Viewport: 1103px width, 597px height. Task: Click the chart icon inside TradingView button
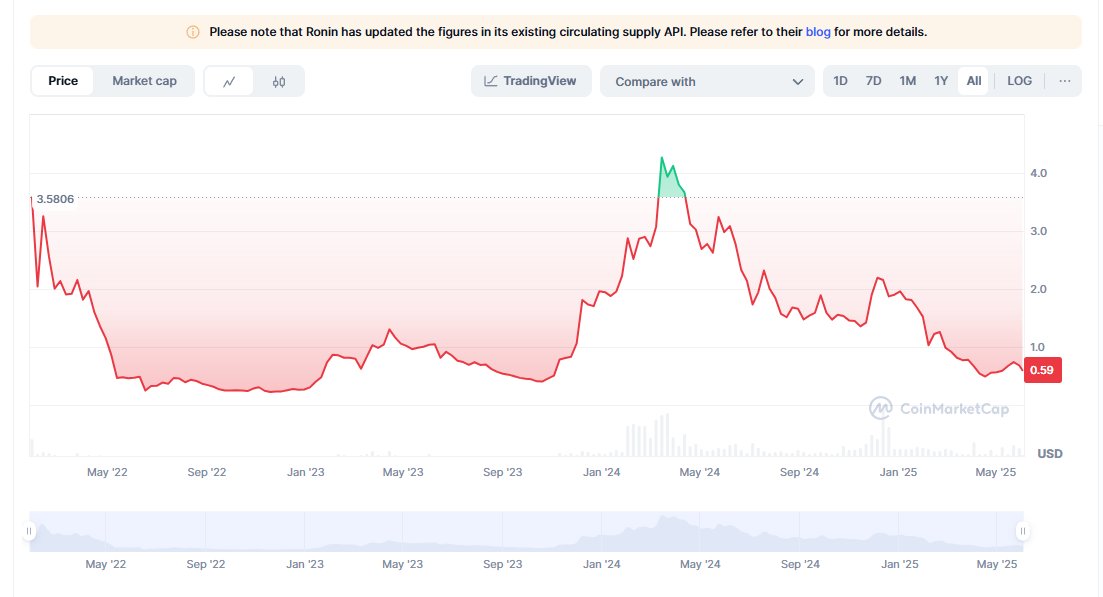[x=491, y=82]
